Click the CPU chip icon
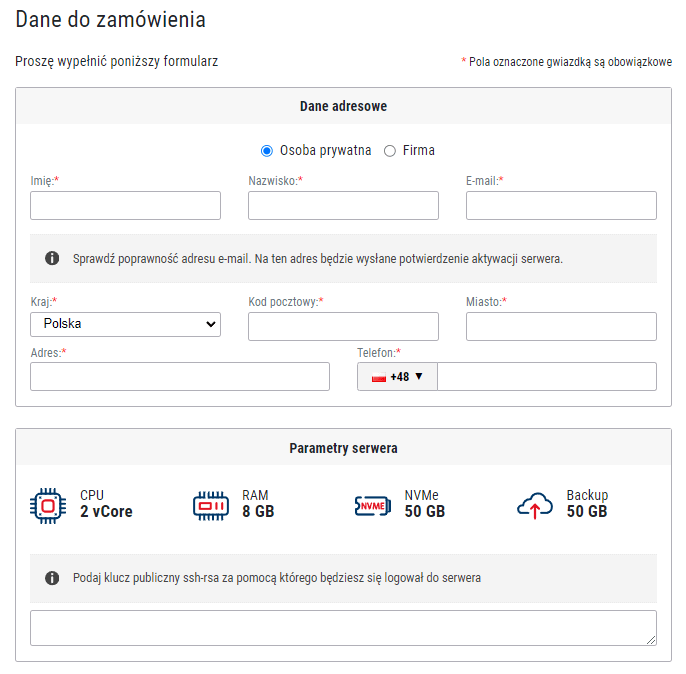The height and width of the screenshot is (674, 686). pos(48,506)
